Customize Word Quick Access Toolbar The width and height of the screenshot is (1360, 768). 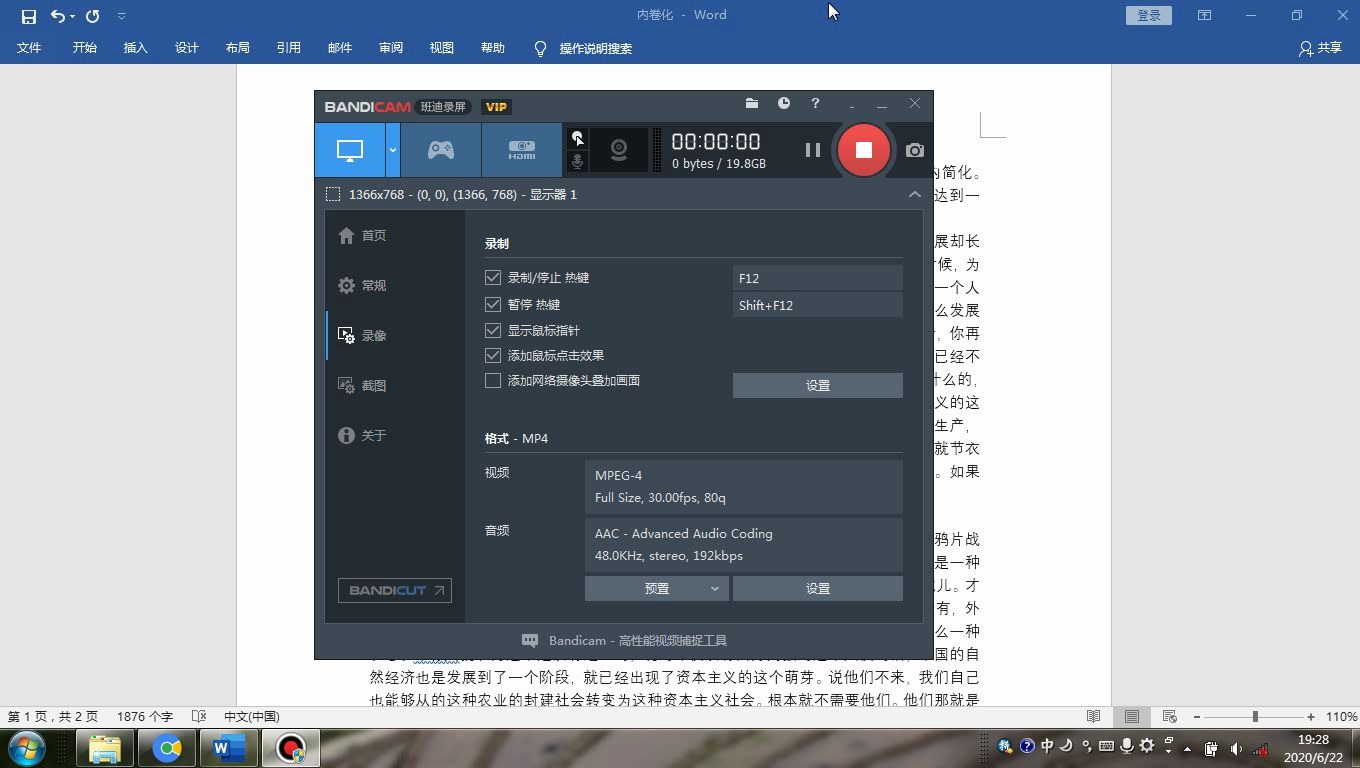(121, 16)
